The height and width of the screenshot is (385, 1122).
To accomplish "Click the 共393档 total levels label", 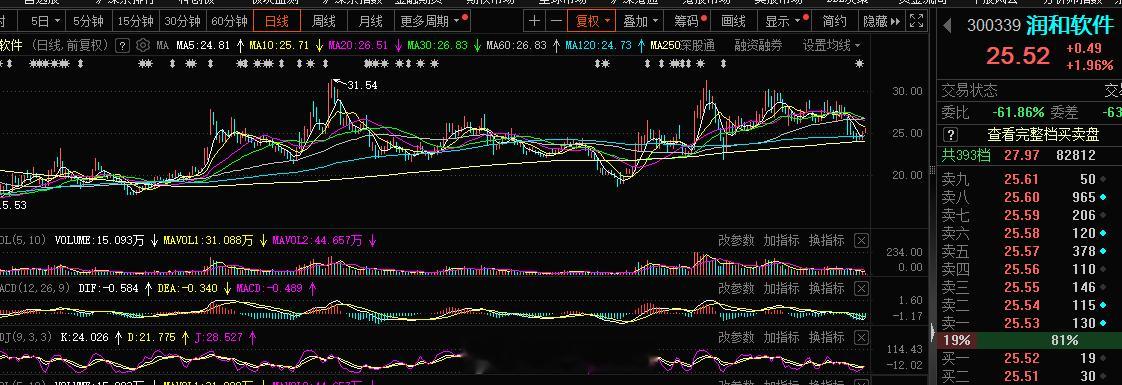I will coord(965,155).
